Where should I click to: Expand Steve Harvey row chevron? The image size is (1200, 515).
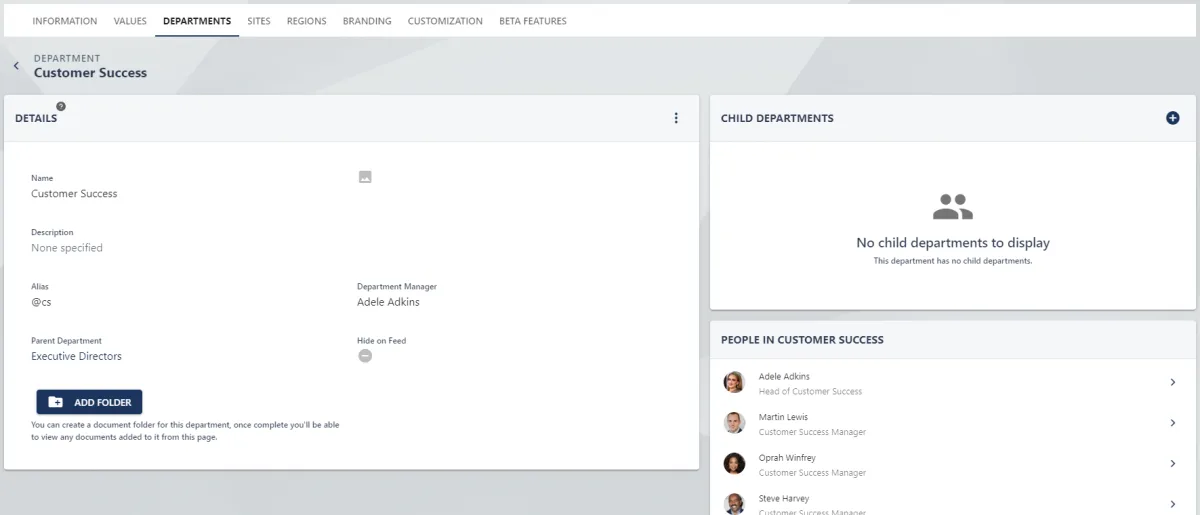(x=1173, y=504)
